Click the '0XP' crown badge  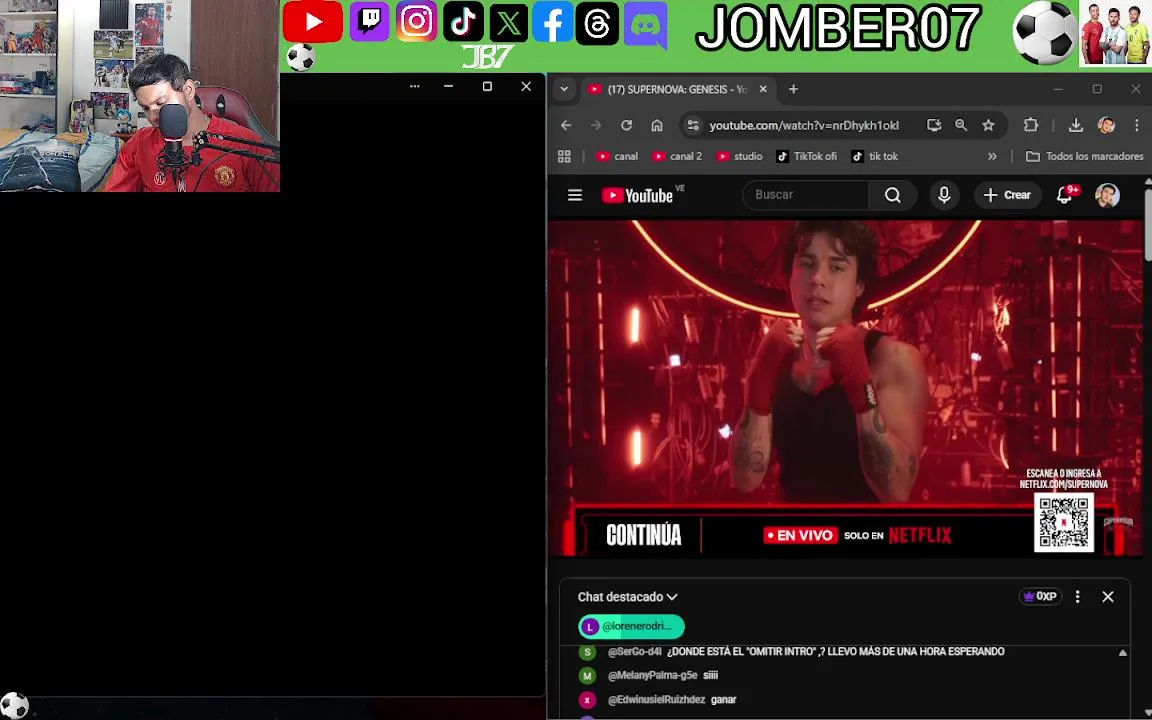point(1040,597)
